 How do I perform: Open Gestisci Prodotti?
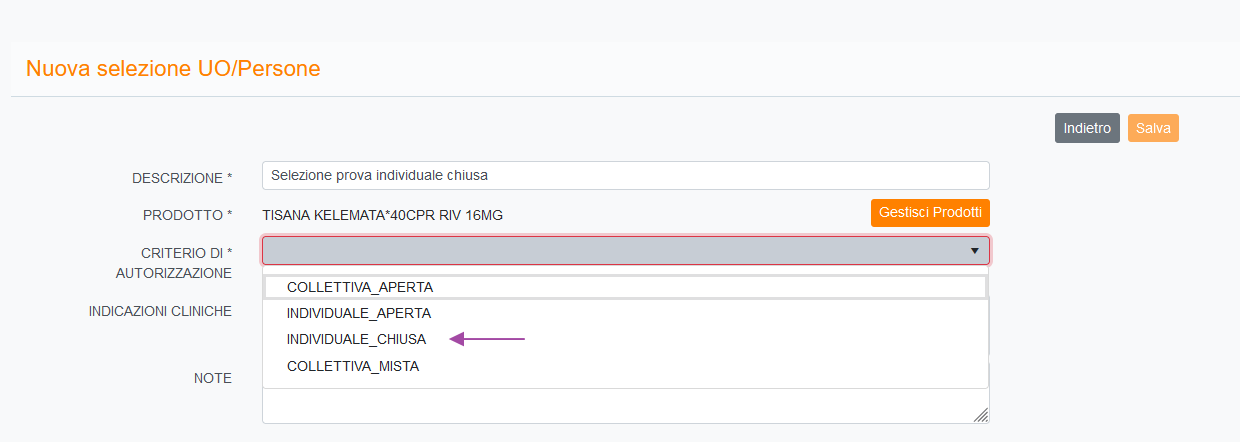pos(930,213)
